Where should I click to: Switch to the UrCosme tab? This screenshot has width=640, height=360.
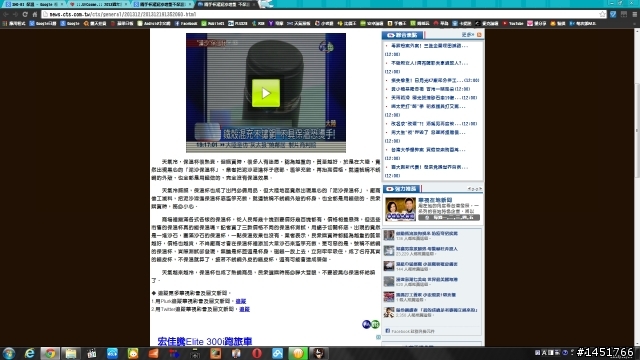[98, 4]
